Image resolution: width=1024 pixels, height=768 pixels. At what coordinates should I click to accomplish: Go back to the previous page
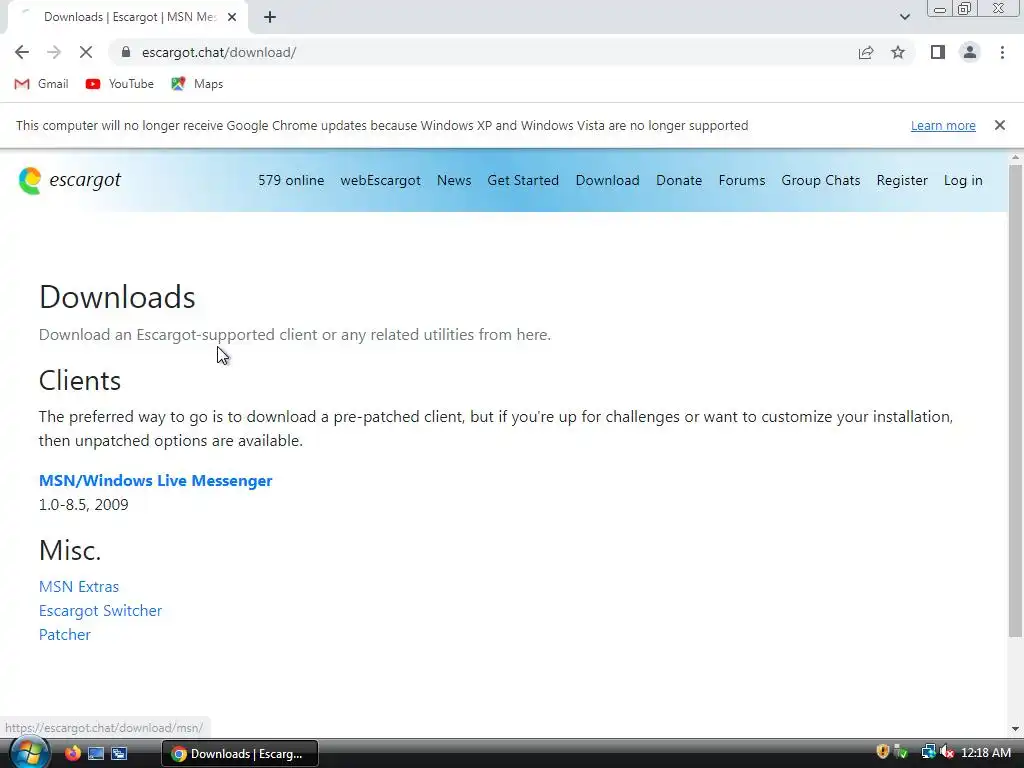tap(22, 52)
